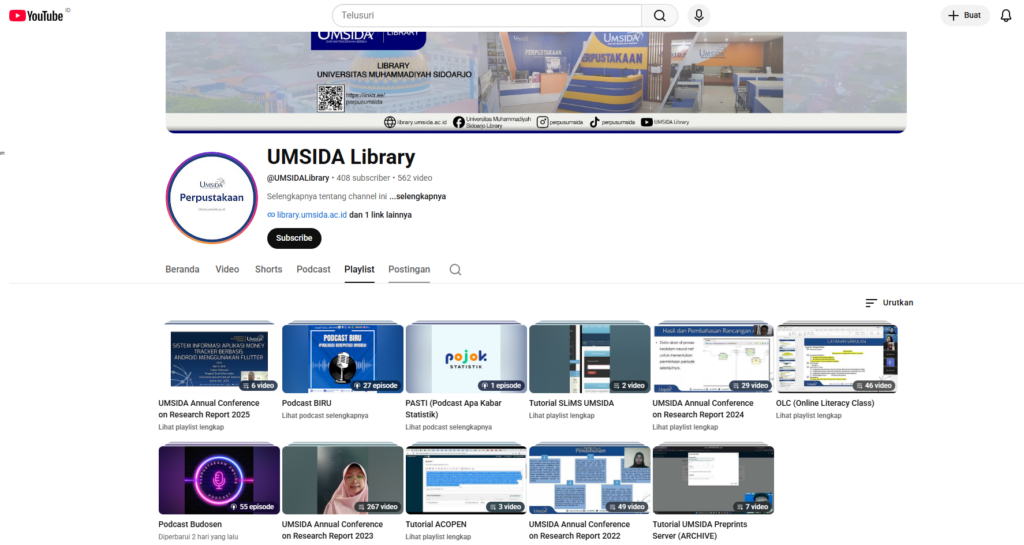
Task: Open Research Report 2023 playlist thumbnail
Action: 343,480
